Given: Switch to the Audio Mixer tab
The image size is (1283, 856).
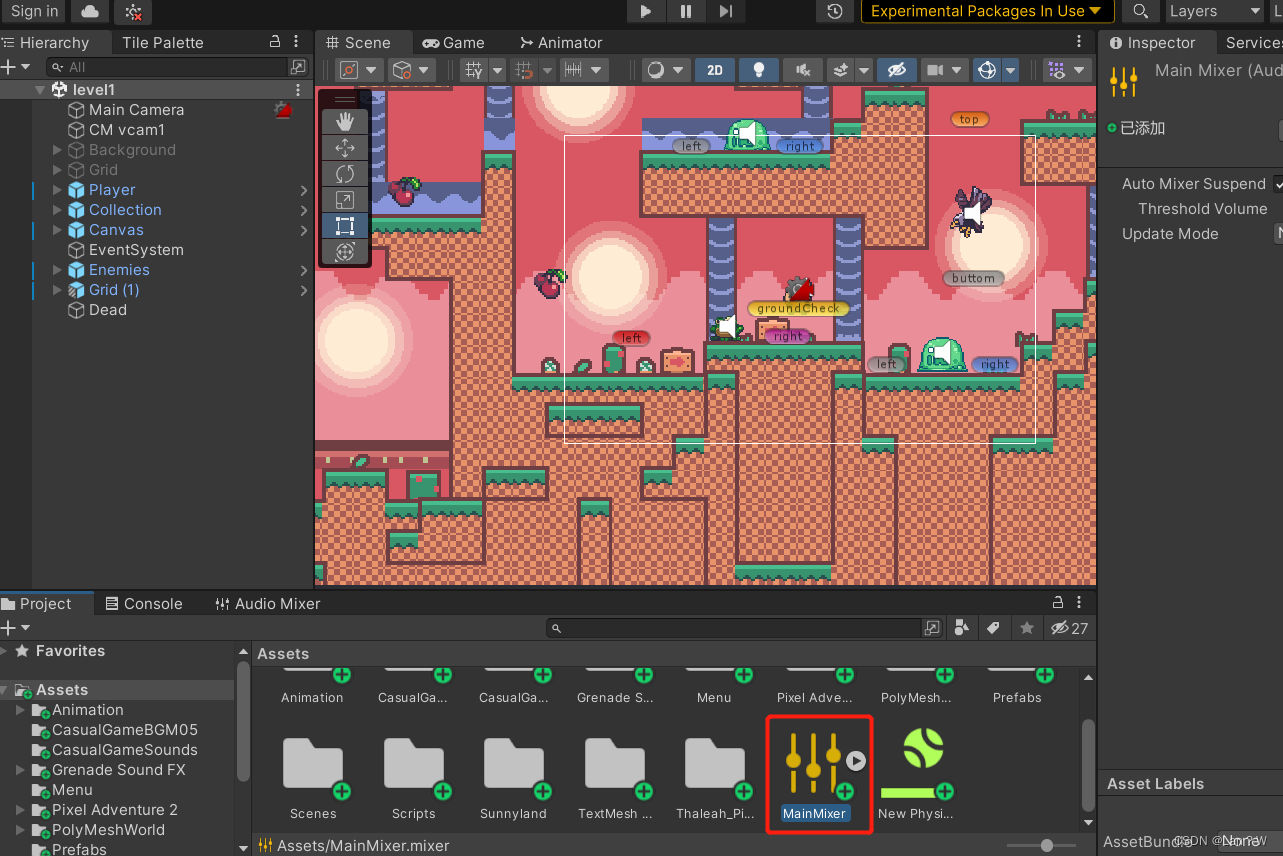Looking at the screenshot, I should click(268, 604).
